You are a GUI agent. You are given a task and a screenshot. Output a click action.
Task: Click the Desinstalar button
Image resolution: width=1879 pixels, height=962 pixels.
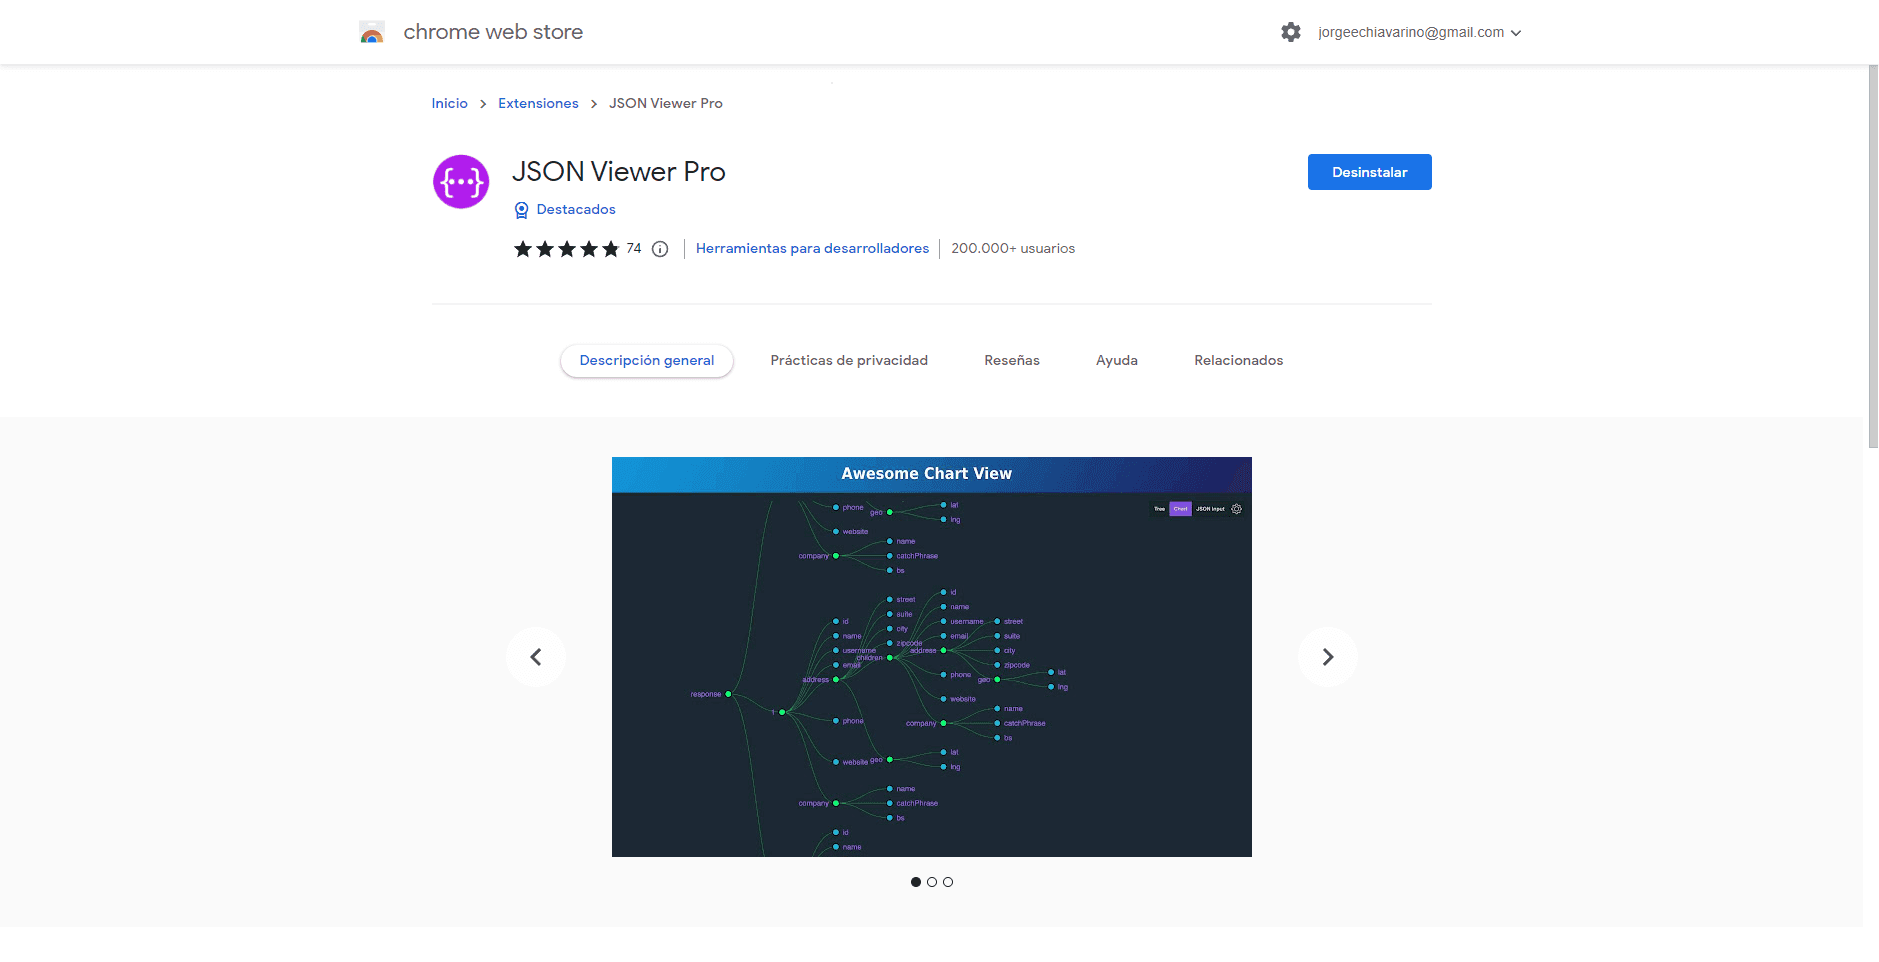point(1370,172)
